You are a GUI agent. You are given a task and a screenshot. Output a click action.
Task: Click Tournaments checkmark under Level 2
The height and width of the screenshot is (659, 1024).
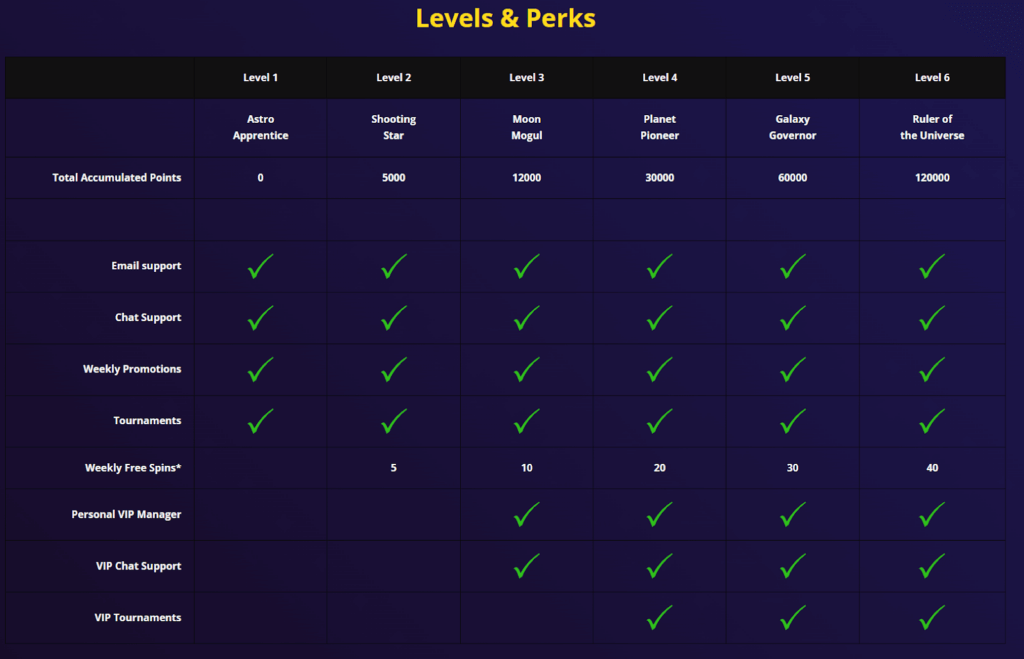(393, 421)
